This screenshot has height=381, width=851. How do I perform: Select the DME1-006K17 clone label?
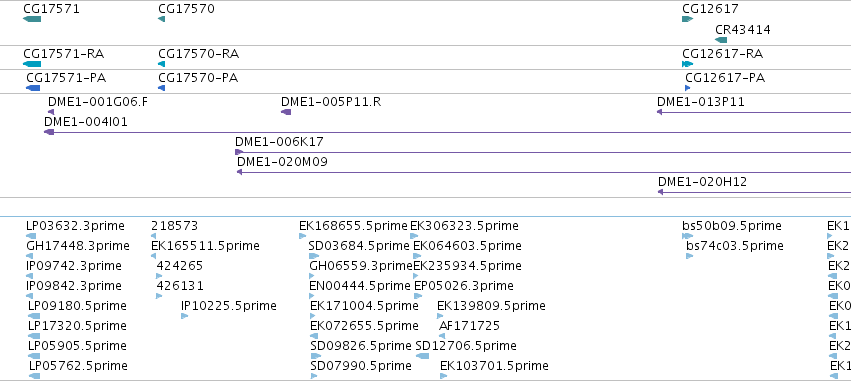click(279, 142)
